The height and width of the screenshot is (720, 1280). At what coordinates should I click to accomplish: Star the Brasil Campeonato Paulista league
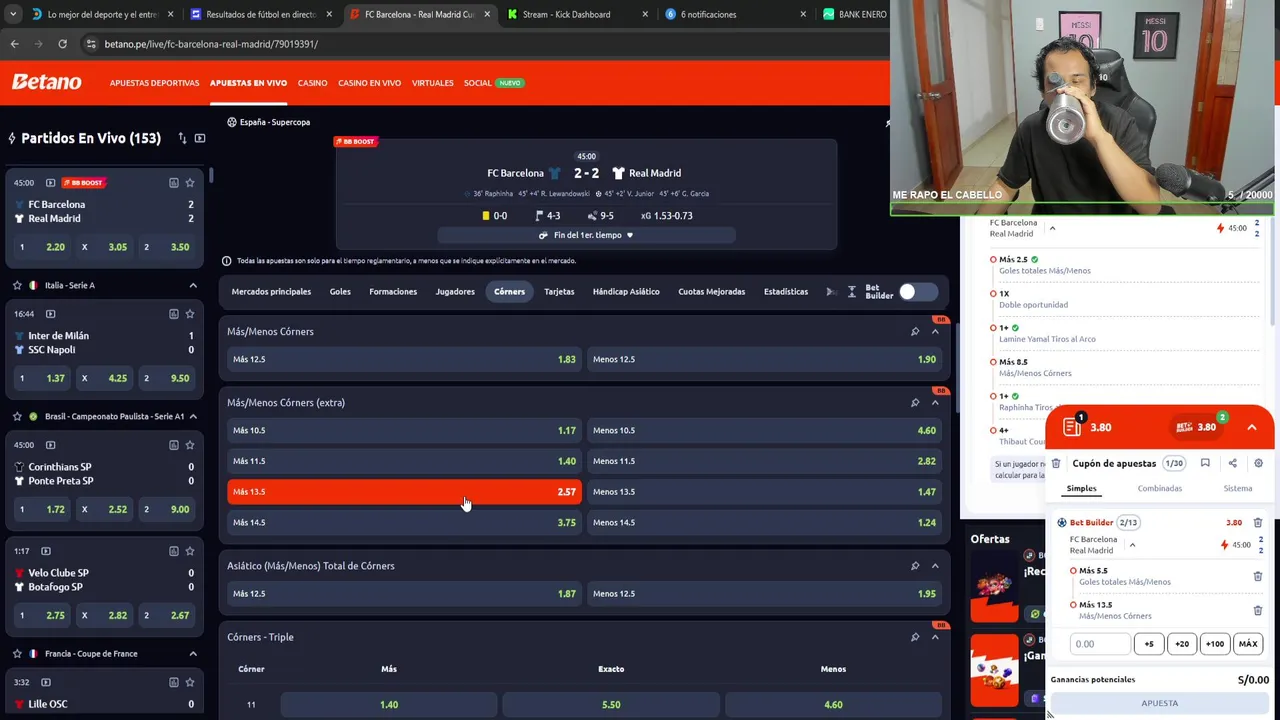(17, 416)
